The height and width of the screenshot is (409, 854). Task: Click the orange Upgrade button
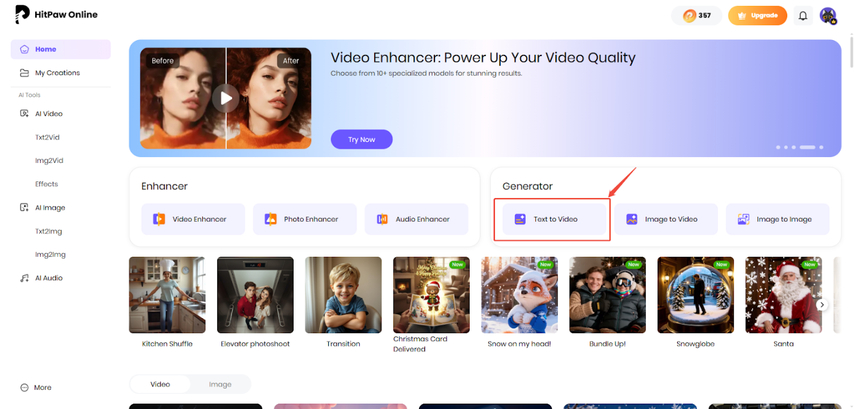[757, 15]
